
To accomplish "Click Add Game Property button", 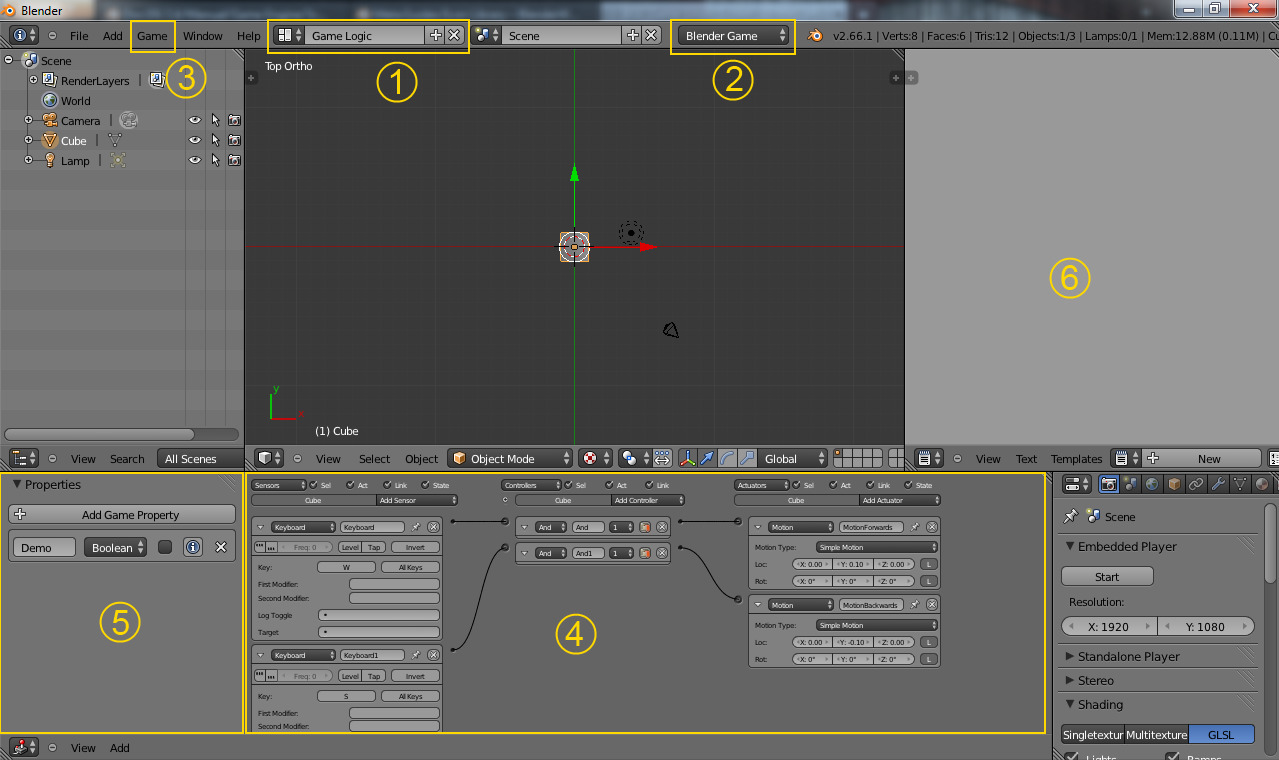I will [x=122, y=514].
